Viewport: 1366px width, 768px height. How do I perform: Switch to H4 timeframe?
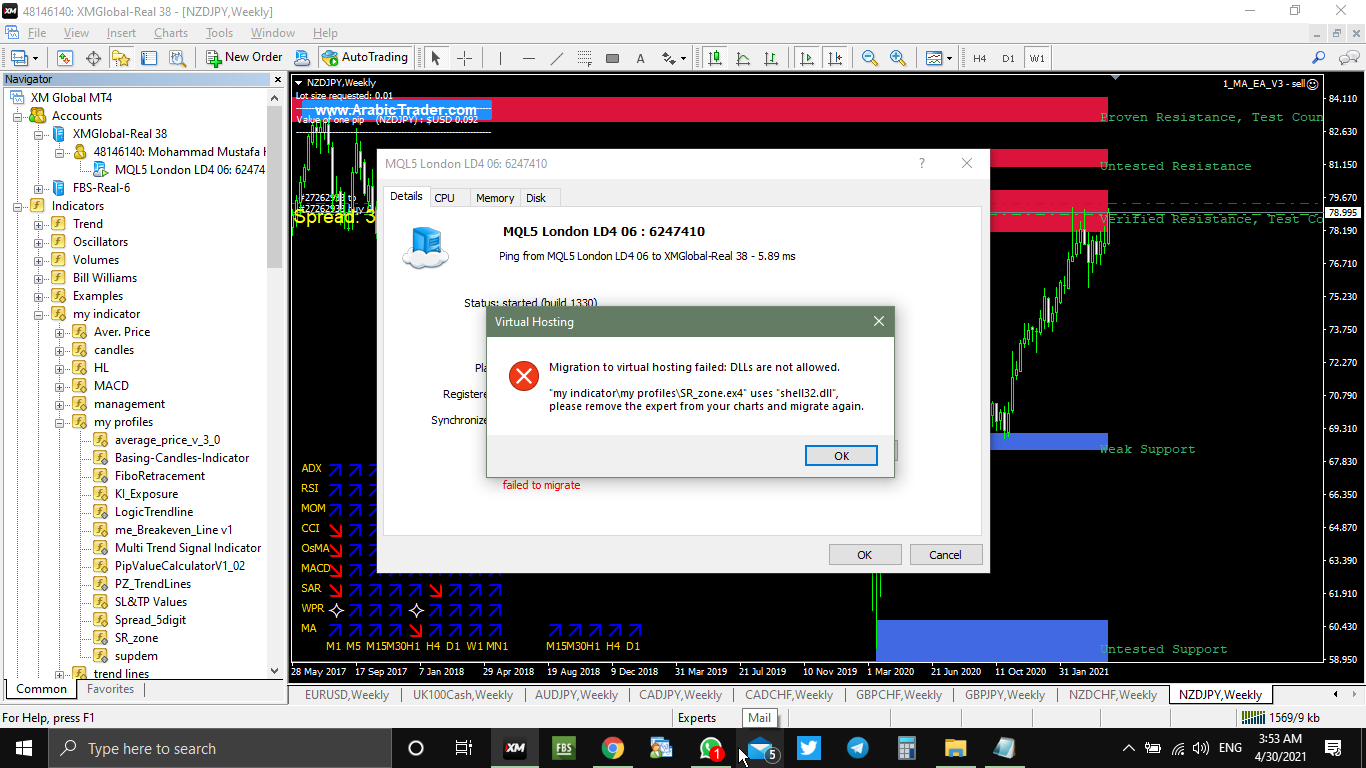tap(979, 58)
